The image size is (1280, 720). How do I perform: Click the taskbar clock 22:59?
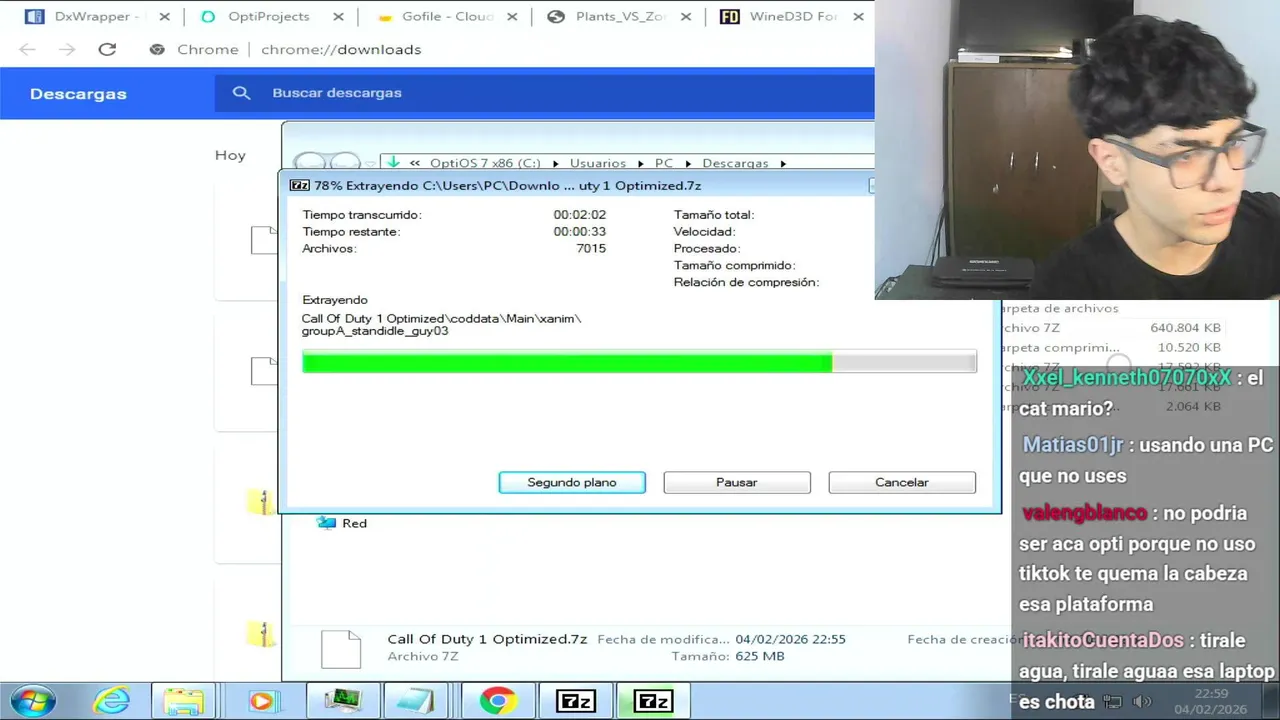point(1210,693)
